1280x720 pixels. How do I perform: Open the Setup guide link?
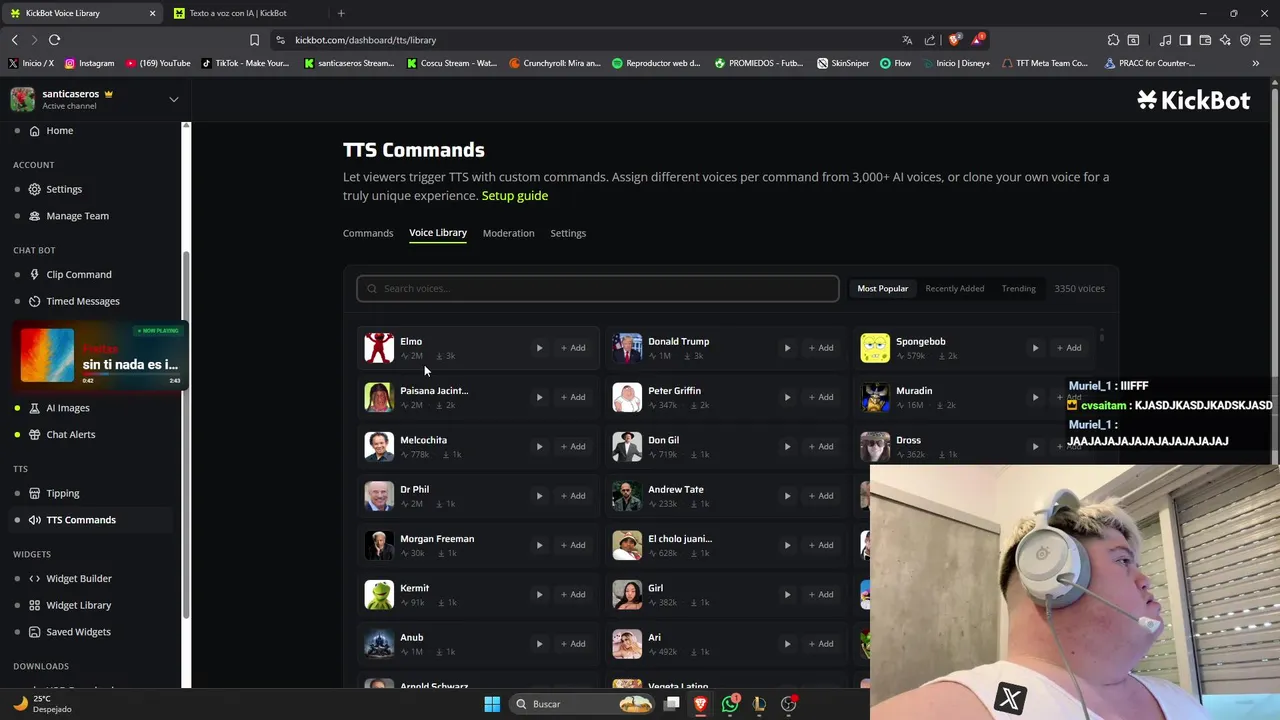coord(515,196)
